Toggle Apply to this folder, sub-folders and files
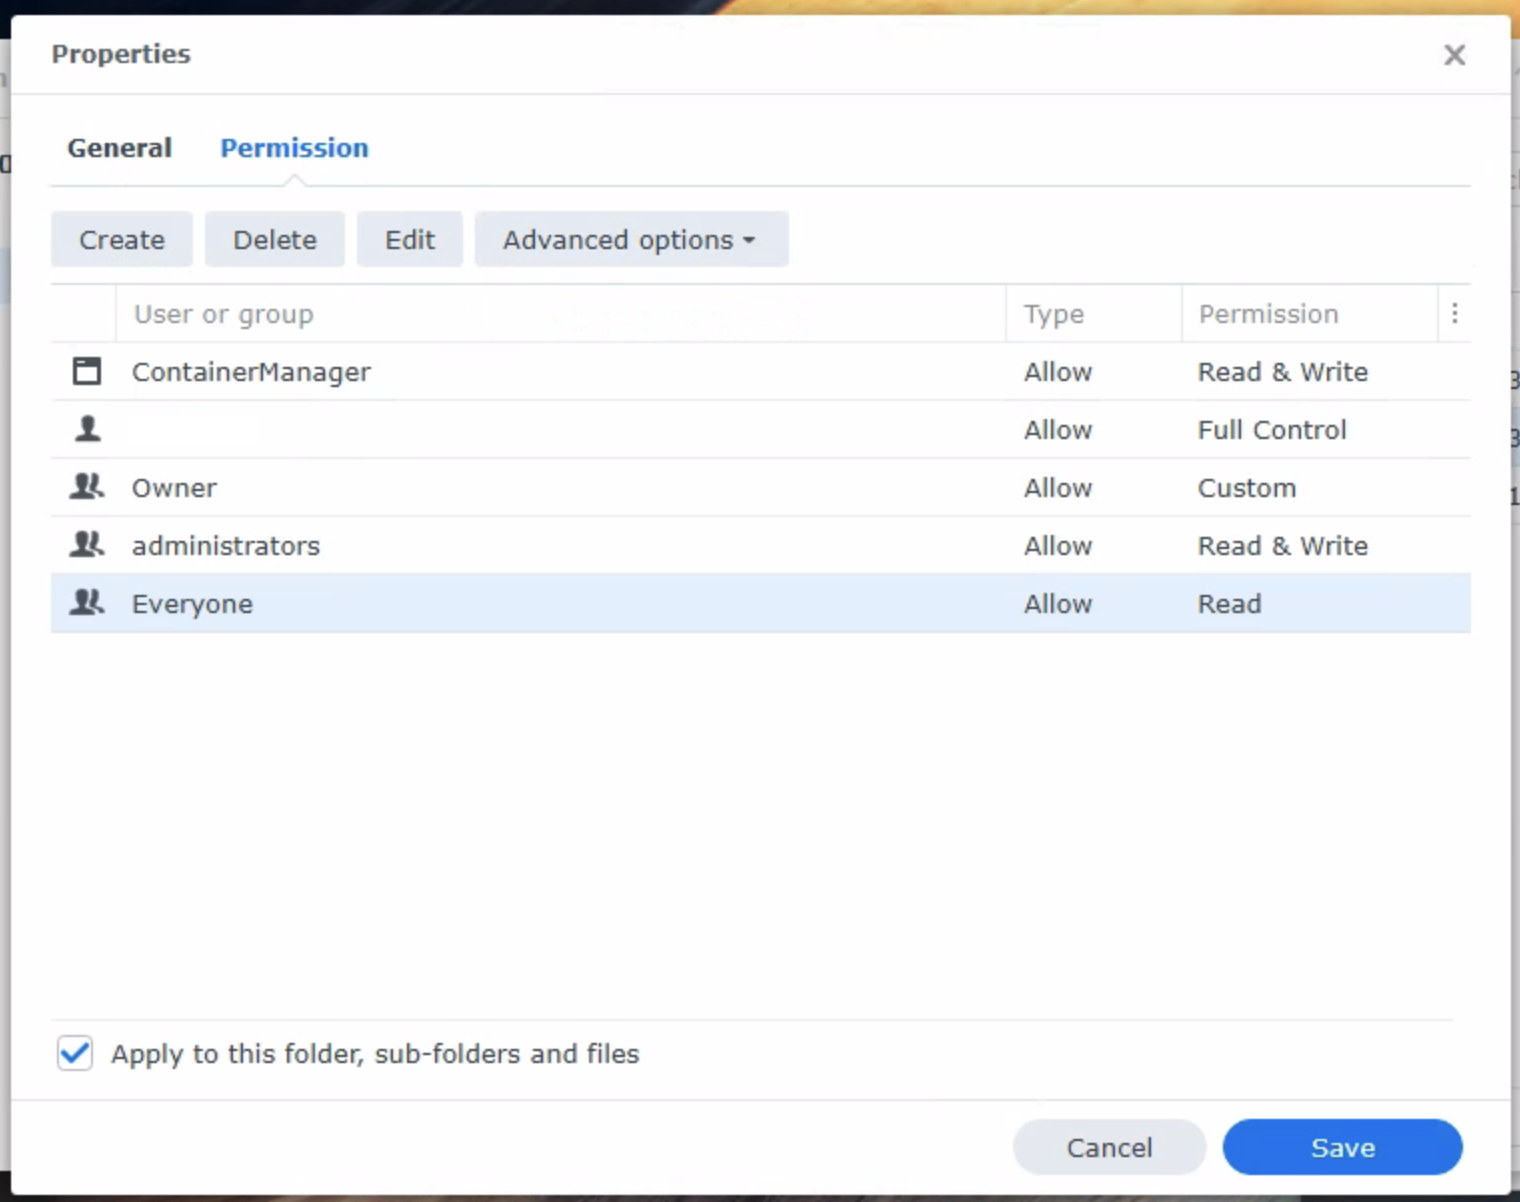The height and width of the screenshot is (1202, 1520). [x=75, y=1053]
